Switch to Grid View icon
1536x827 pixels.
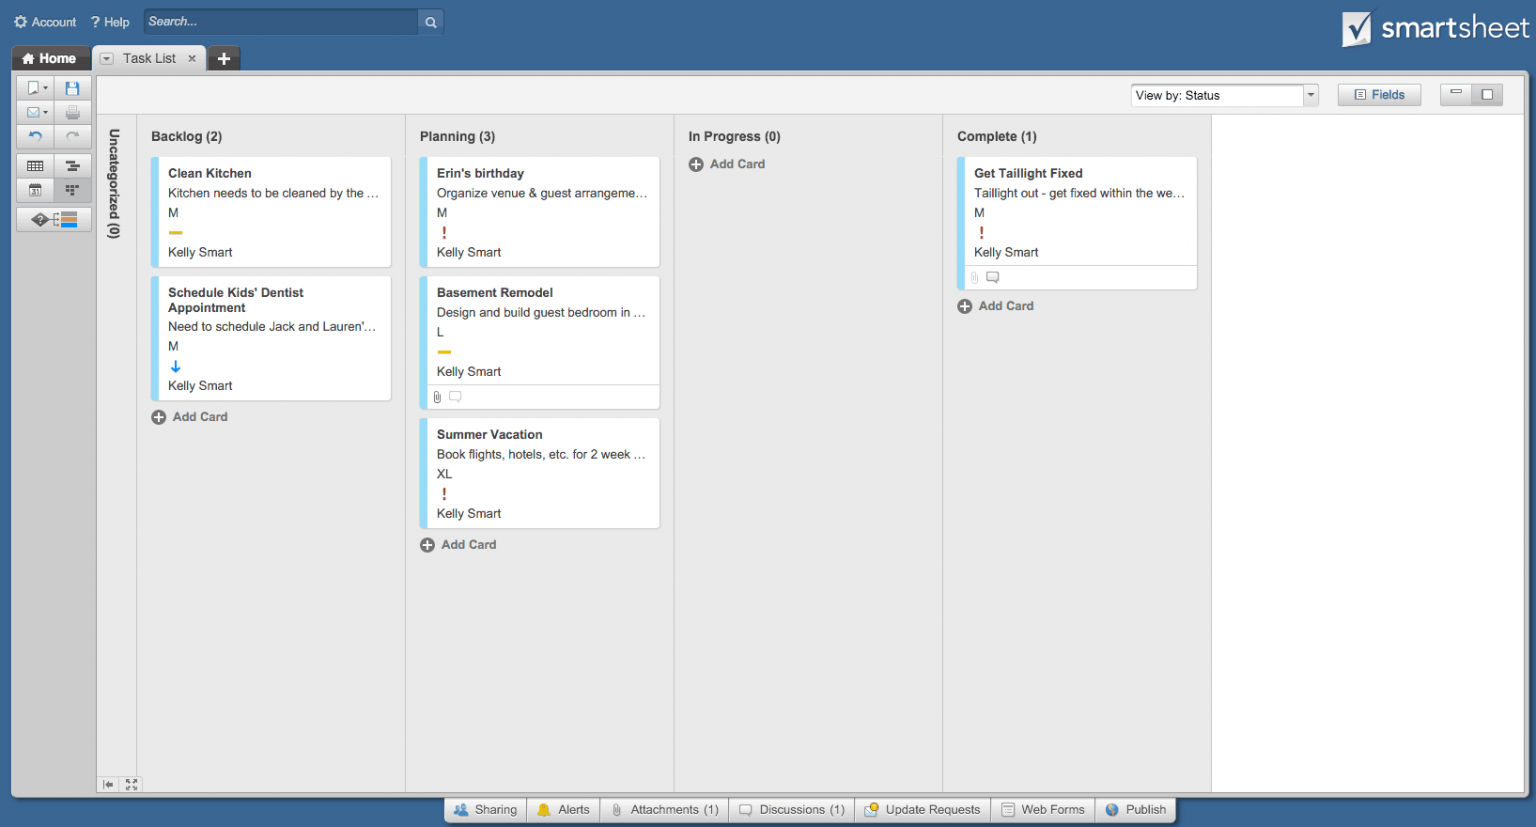pos(35,165)
